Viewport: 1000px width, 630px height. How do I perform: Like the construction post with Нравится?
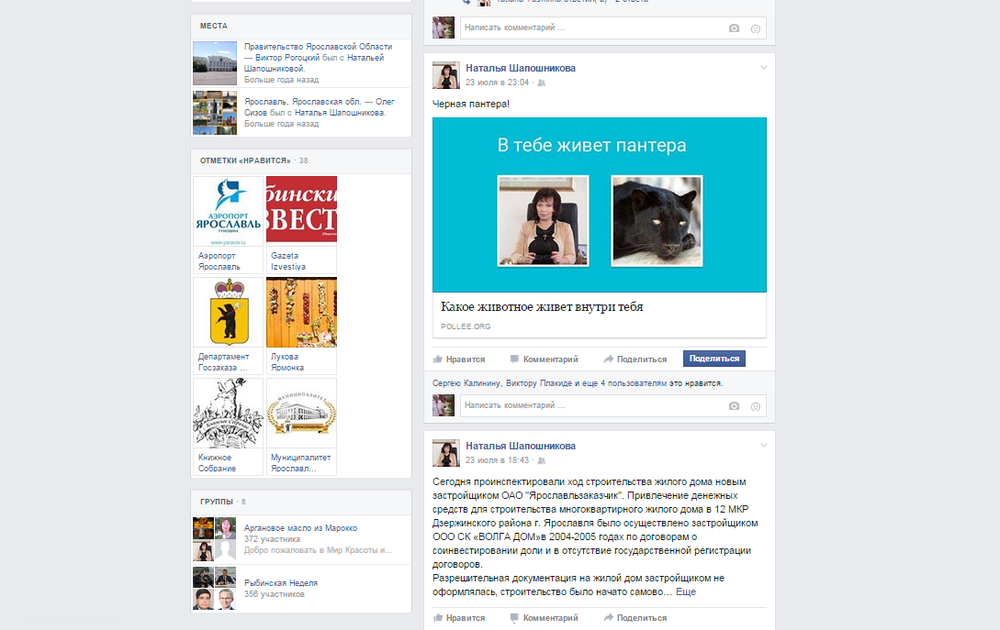pyautogui.click(x=459, y=618)
